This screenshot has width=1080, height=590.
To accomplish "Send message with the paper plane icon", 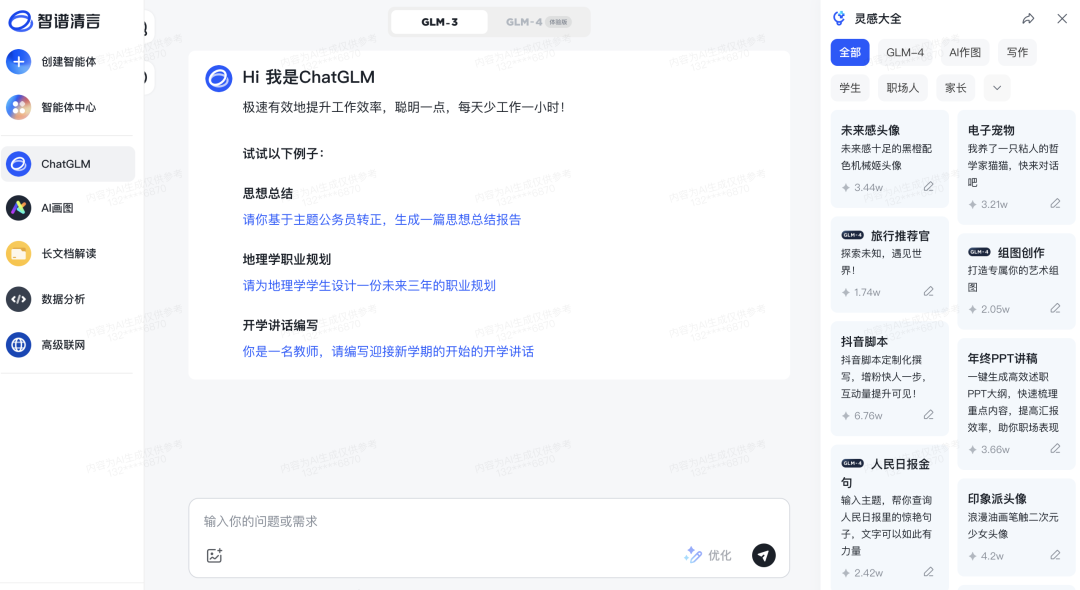I will click(763, 555).
